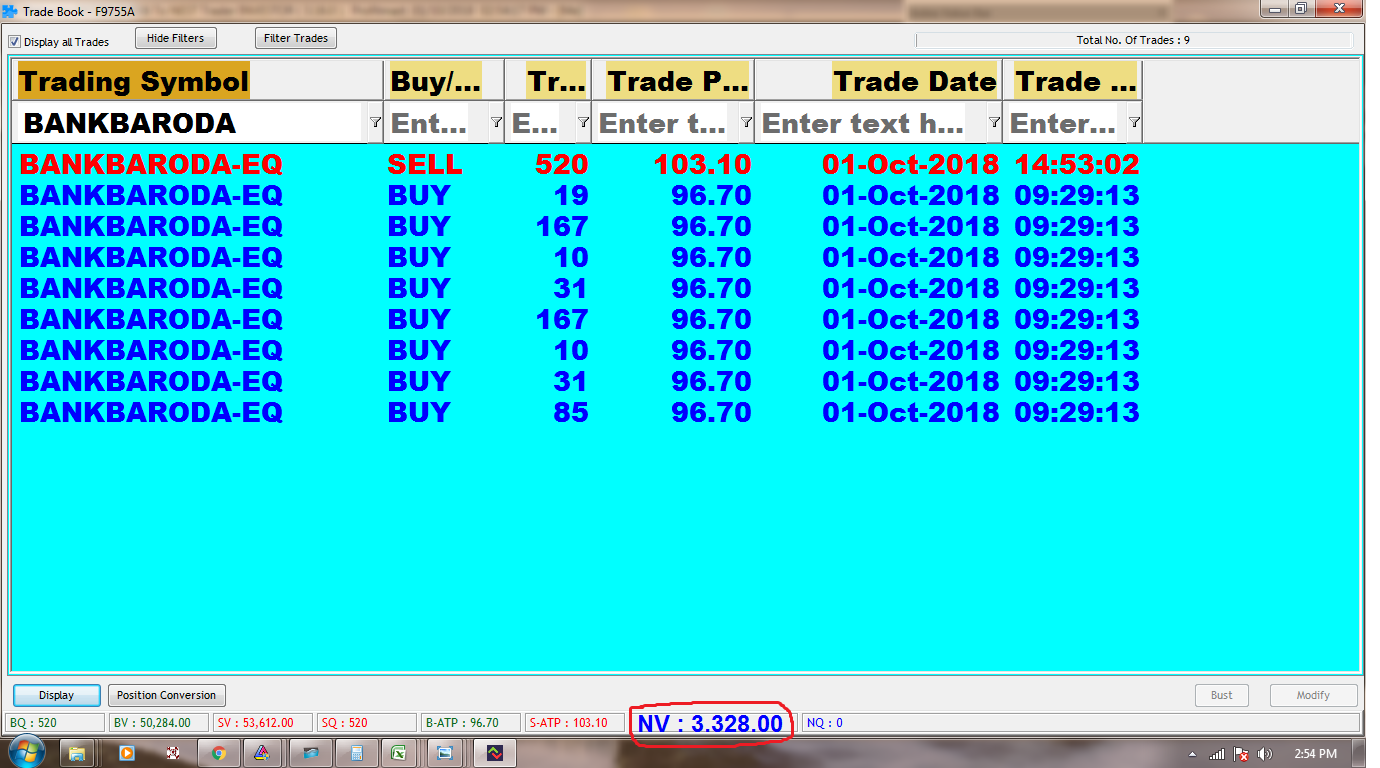Screen dimensions: 1380x768
Task: Click the quantity 520 in the SELL row
Action: click(x=561, y=164)
